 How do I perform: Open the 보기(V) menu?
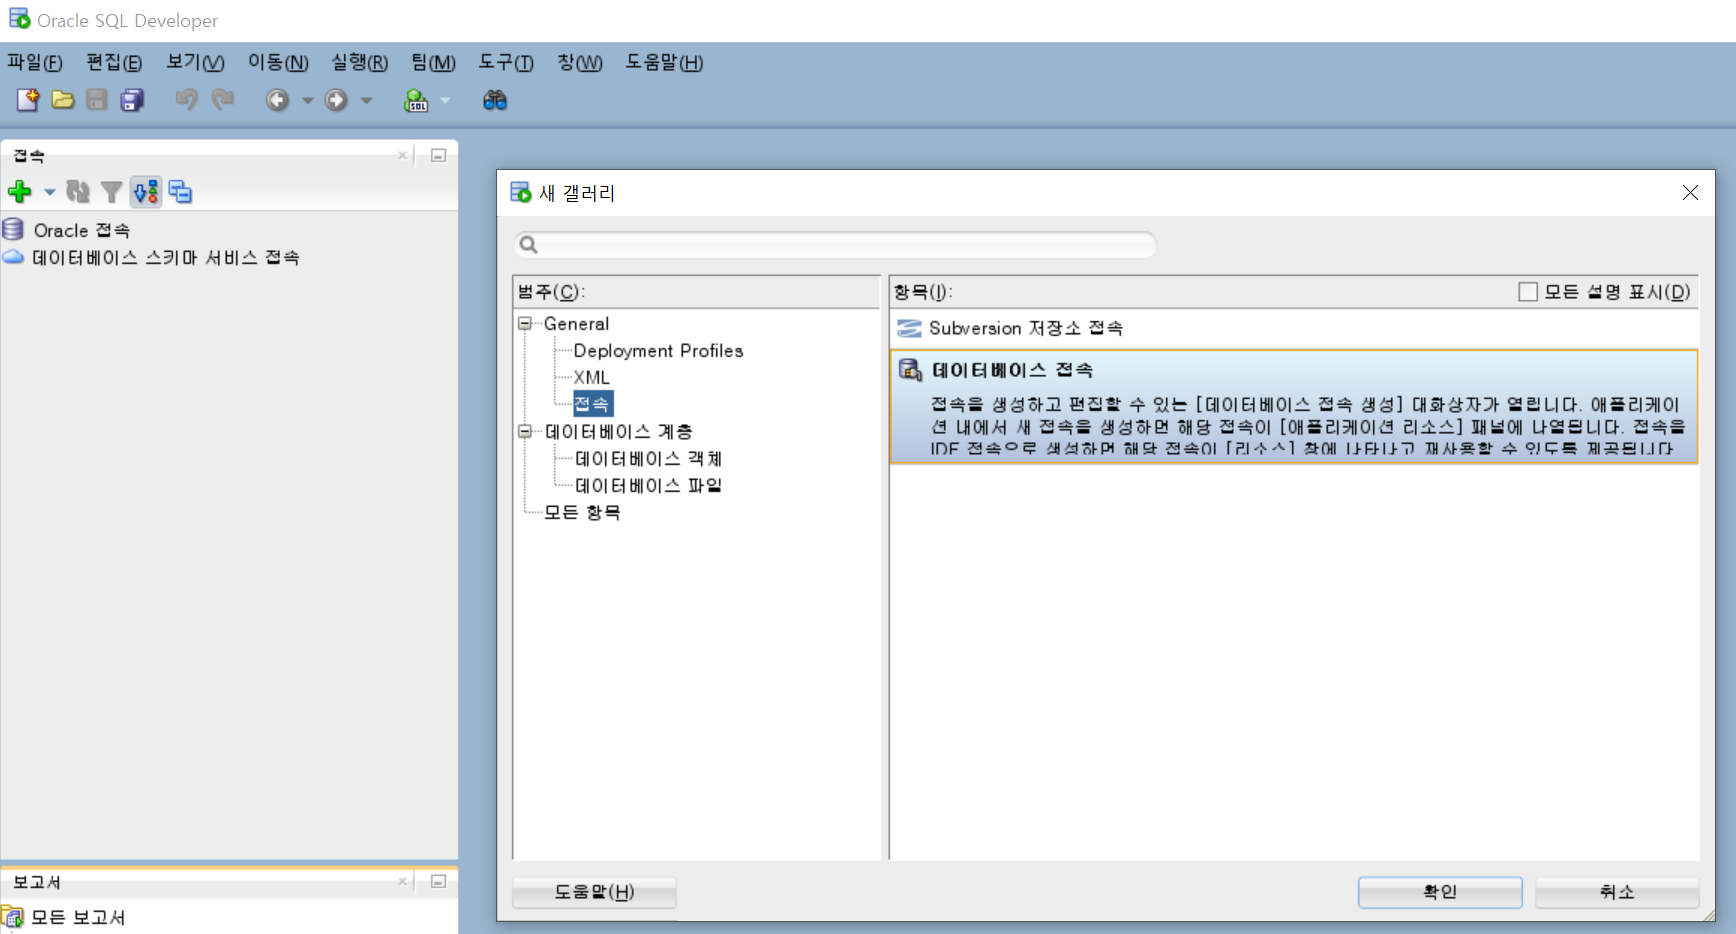(195, 62)
